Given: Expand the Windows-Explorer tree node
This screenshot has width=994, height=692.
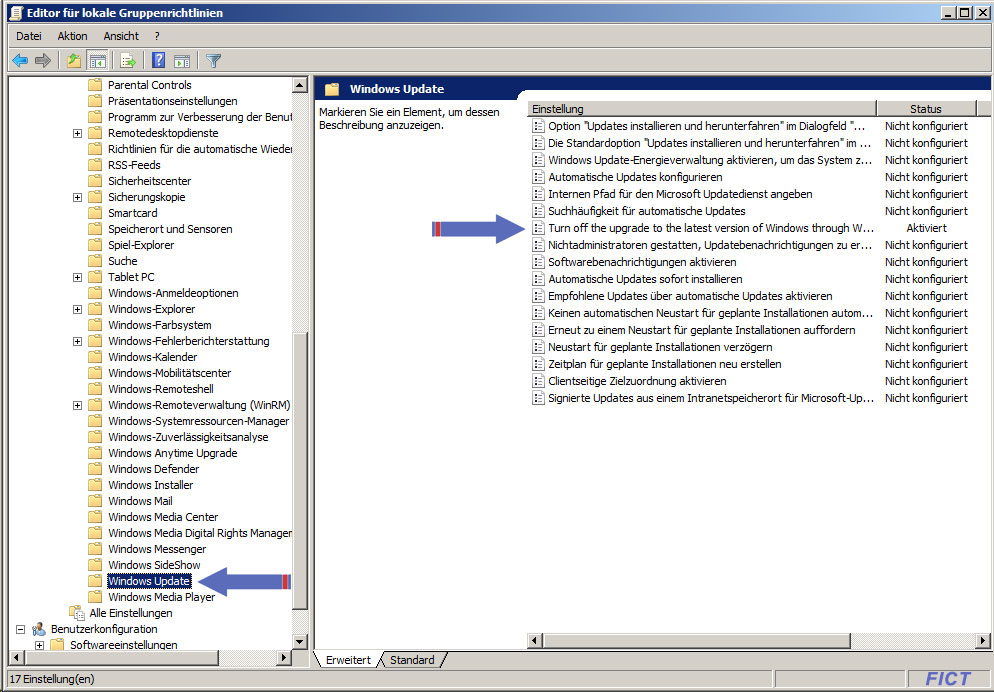Looking at the screenshot, I should pyautogui.click(x=77, y=309).
